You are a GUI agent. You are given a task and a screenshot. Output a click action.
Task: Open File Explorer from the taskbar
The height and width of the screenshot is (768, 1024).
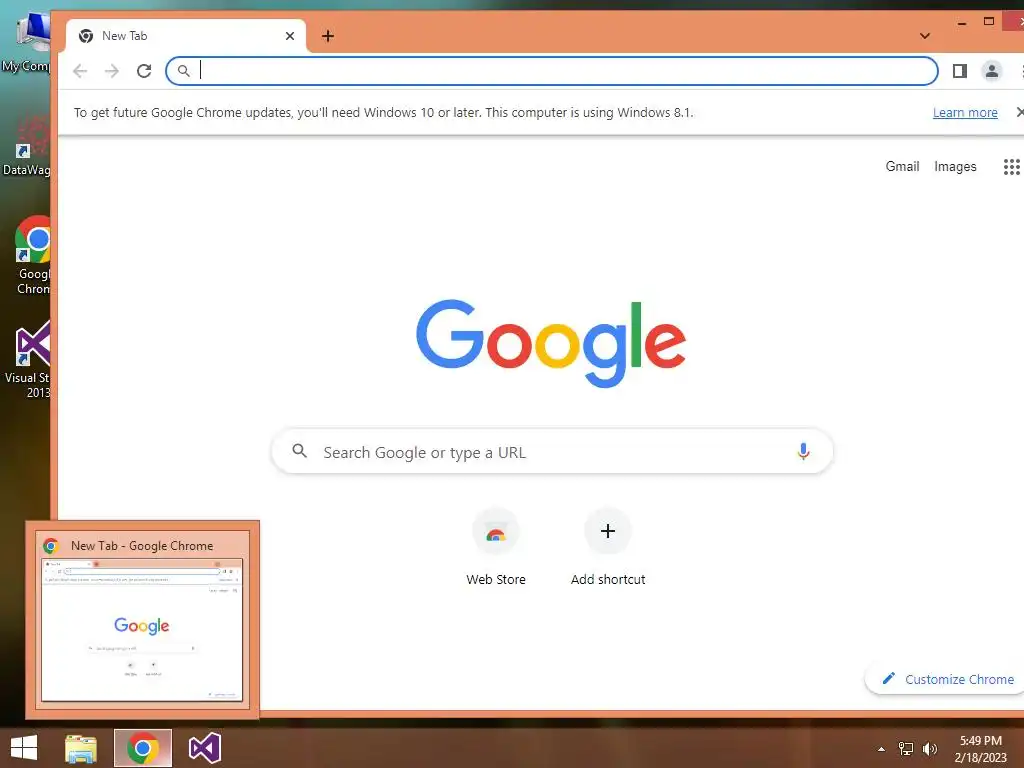tap(81, 748)
